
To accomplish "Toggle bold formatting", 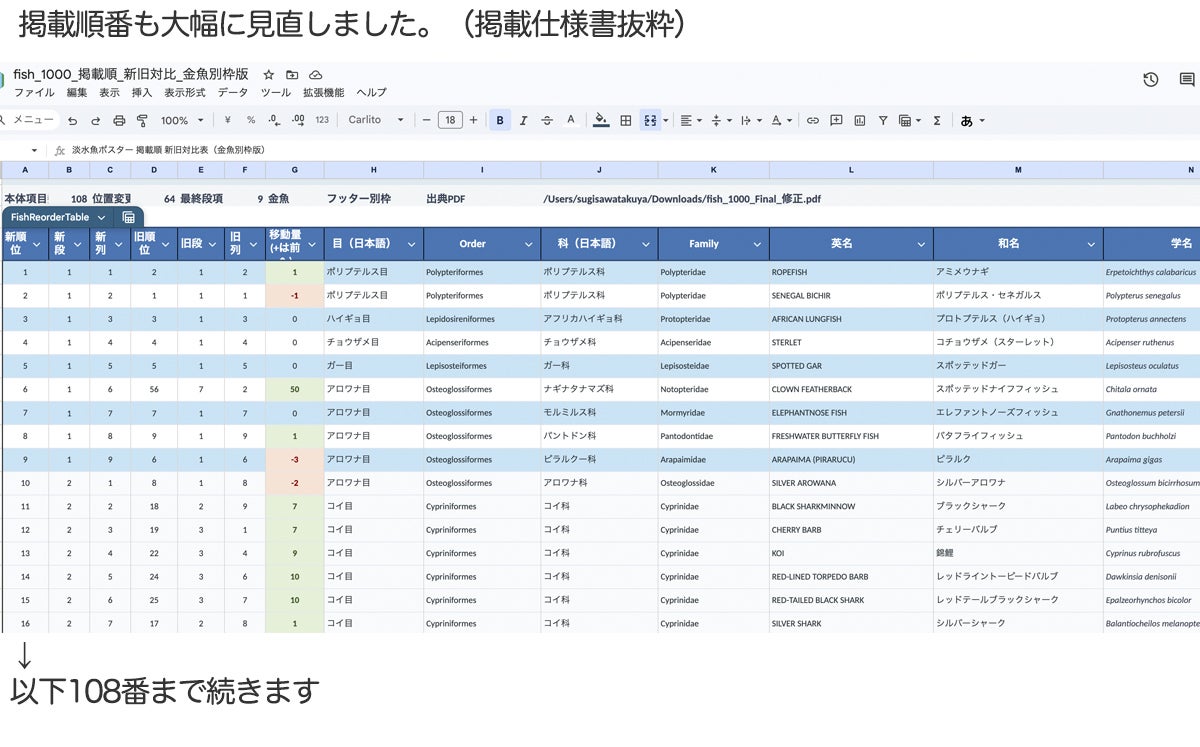I will (500, 120).
